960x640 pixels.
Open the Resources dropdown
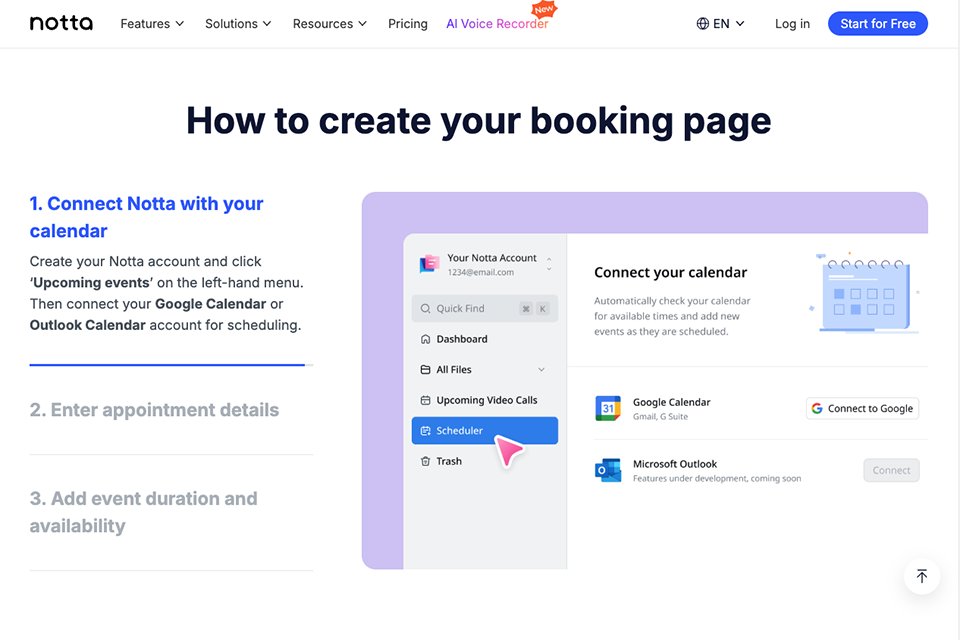[329, 24]
